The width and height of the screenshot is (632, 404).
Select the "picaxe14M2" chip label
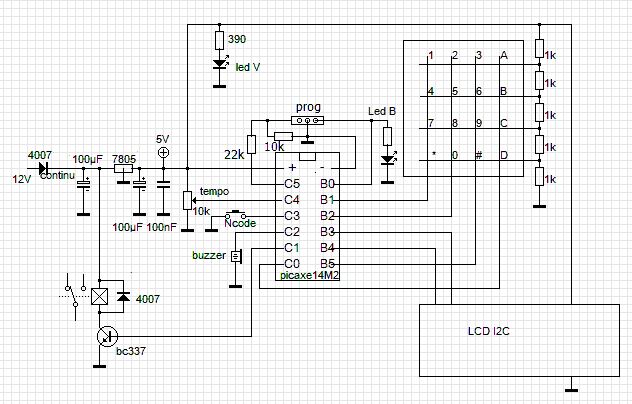tap(310, 276)
